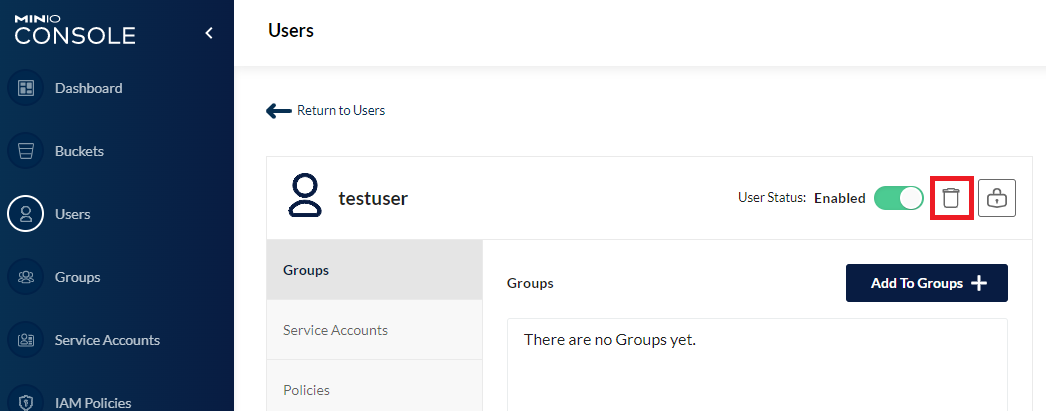The image size is (1046, 411).
Task: Click the change password lock icon
Action: (x=997, y=198)
